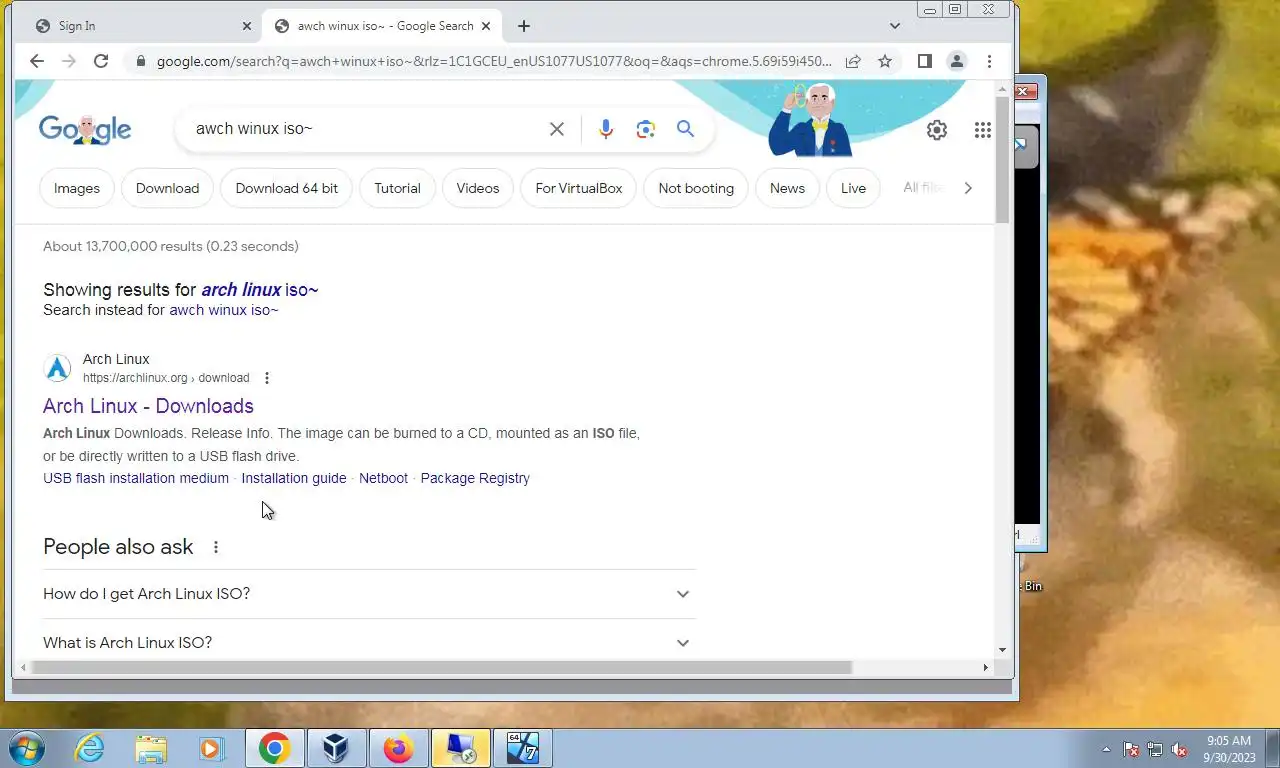View site info lock icon
The width and height of the screenshot is (1280, 768).
[140, 61]
